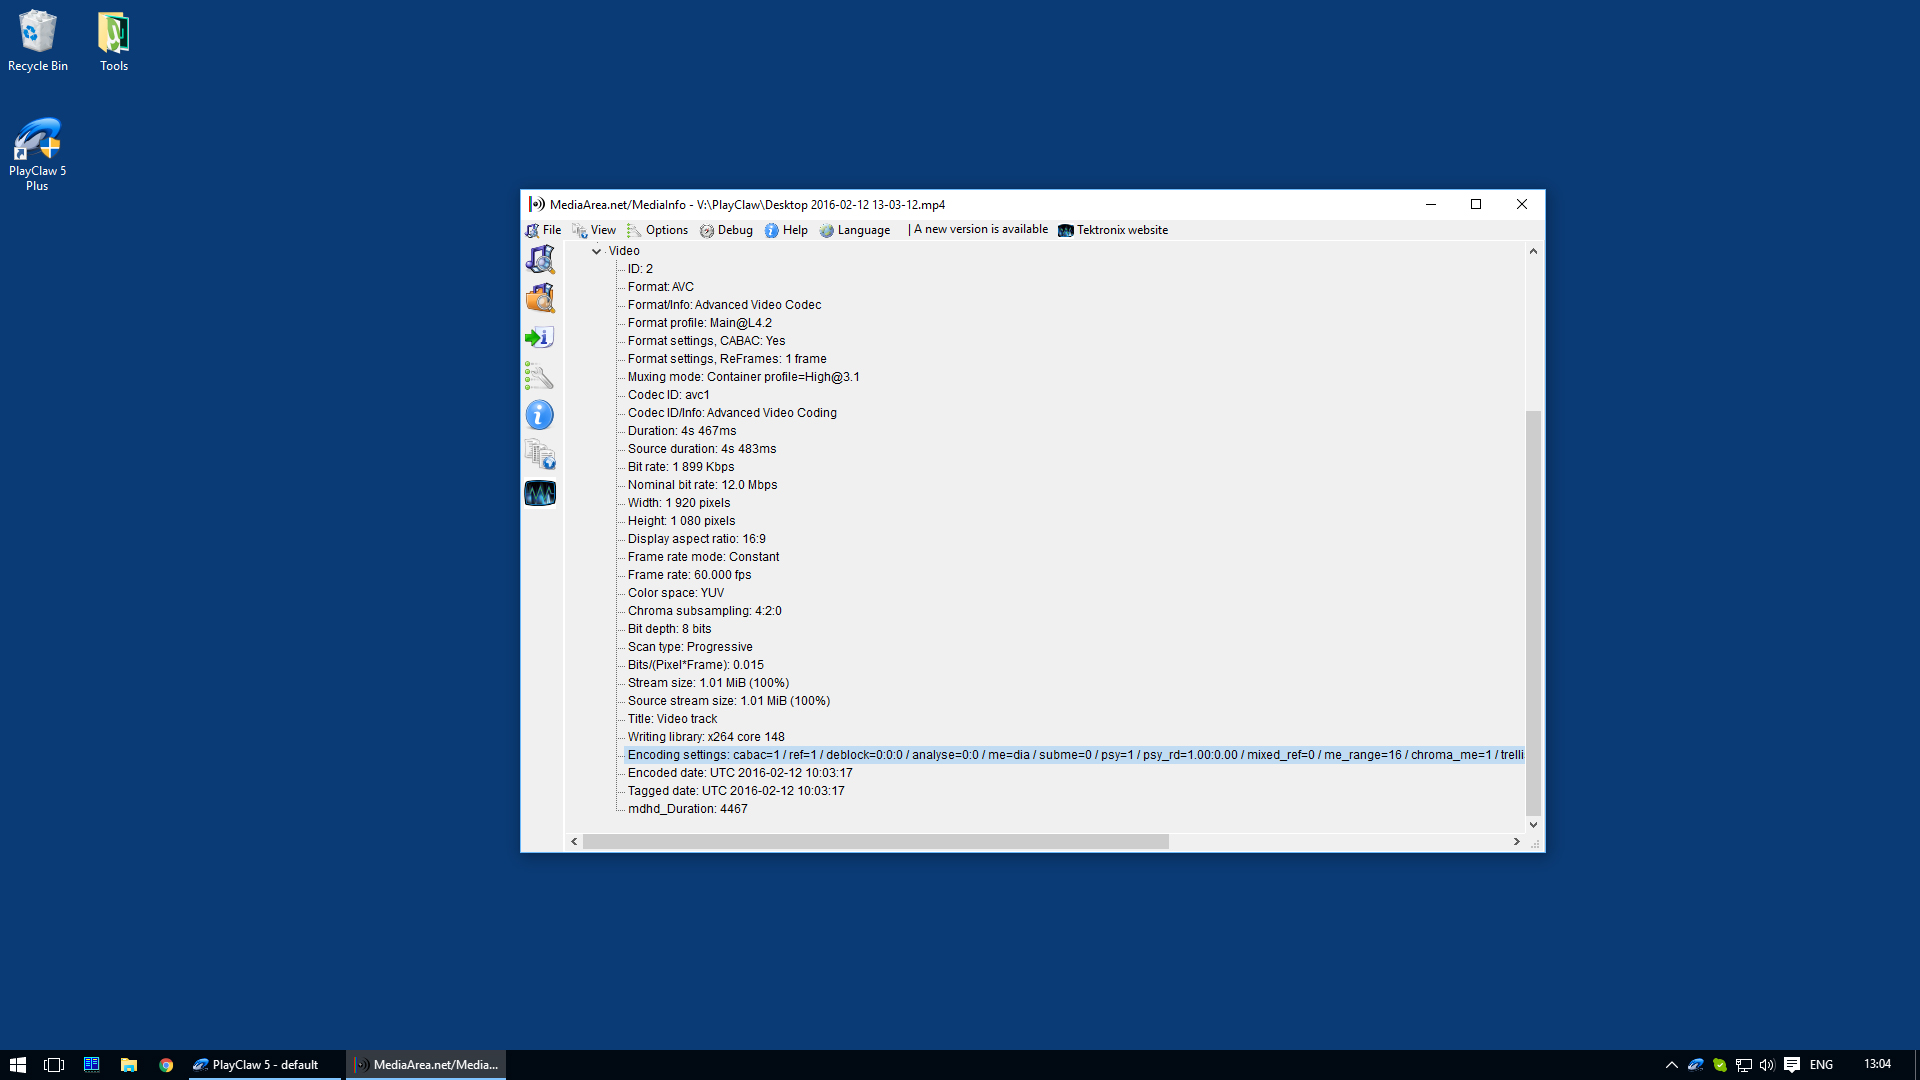The width and height of the screenshot is (1920, 1080).
Task: Open the Language menu
Action: point(862,230)
